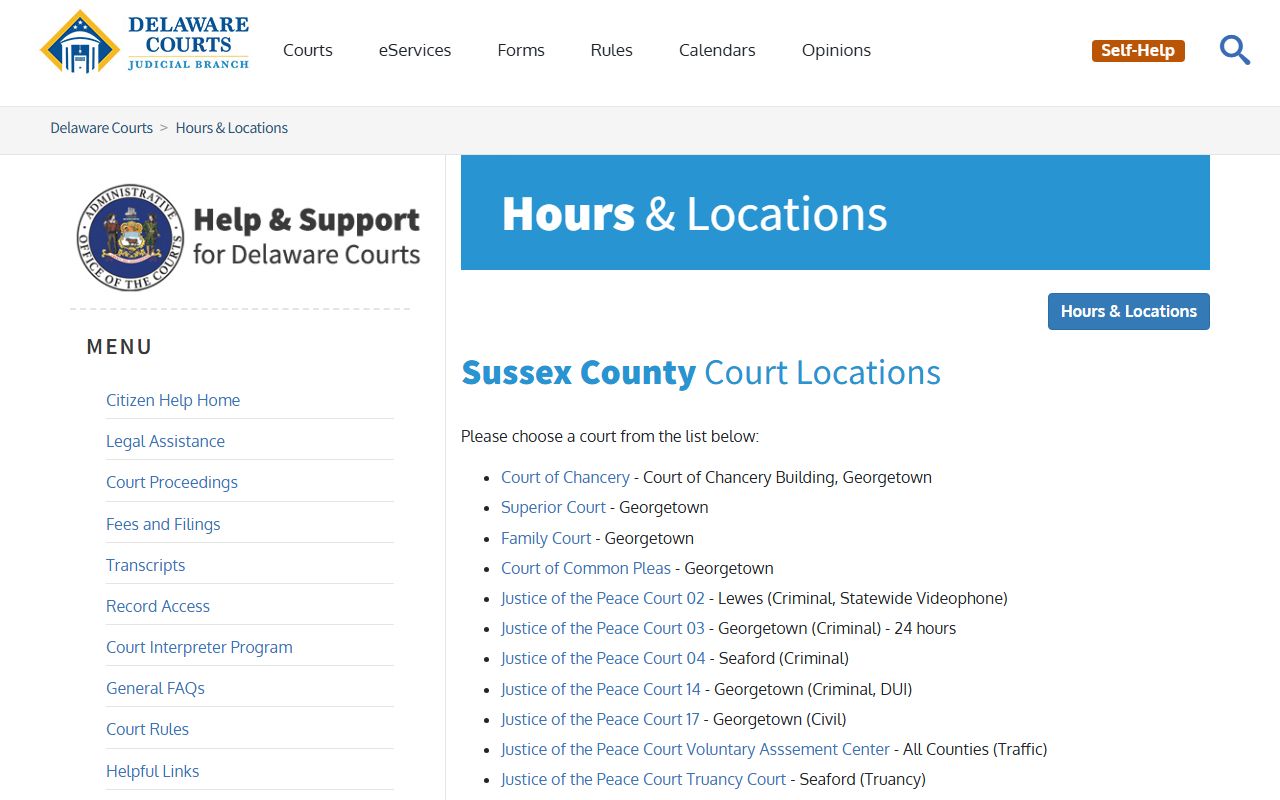Go to Delaware Courts breadcrumb link
The height and width of the screenshot is (800, 1280).
[102, 128]
